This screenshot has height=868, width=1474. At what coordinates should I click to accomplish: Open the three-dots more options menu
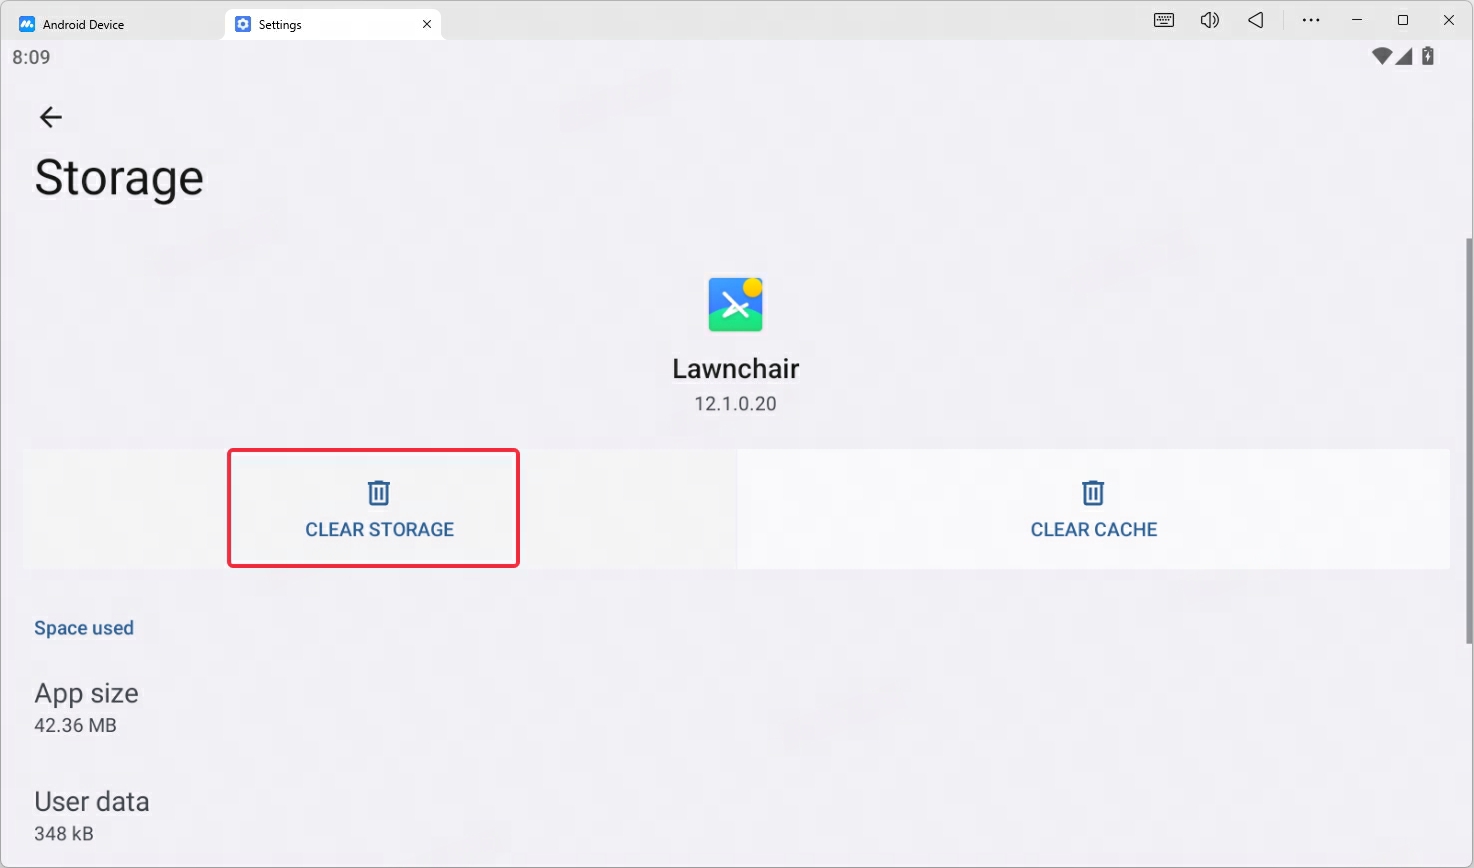coord(1311,20)
